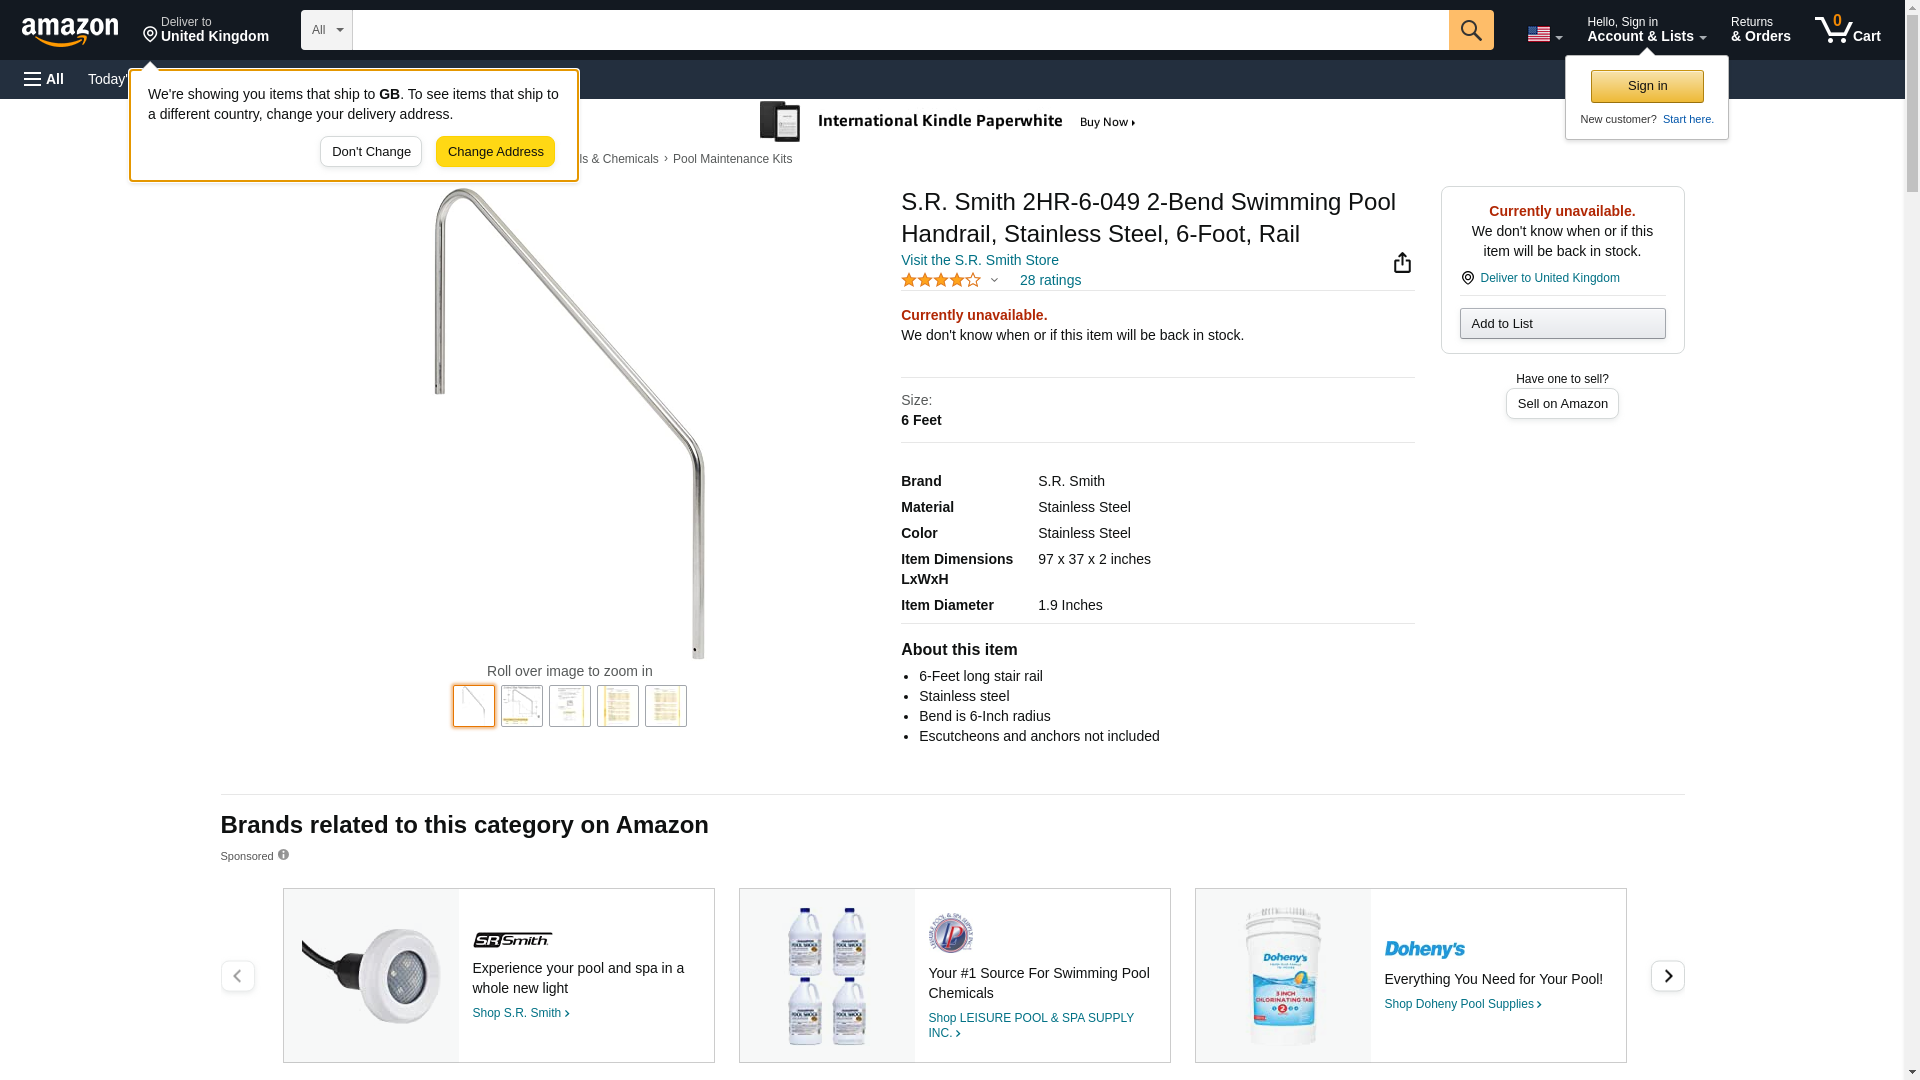Open the Pool Maintenance Kits breadcrumb

[732, 159]
